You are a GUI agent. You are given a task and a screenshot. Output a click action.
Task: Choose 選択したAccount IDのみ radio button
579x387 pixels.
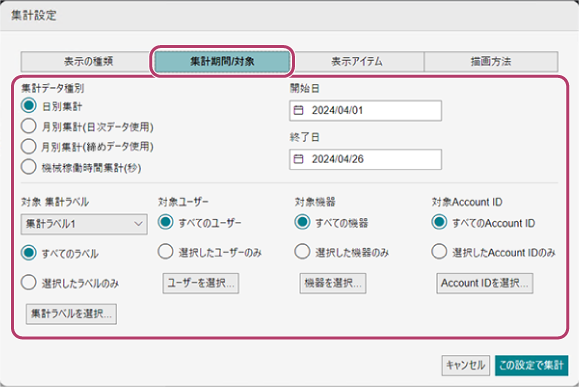pos(439,252)
